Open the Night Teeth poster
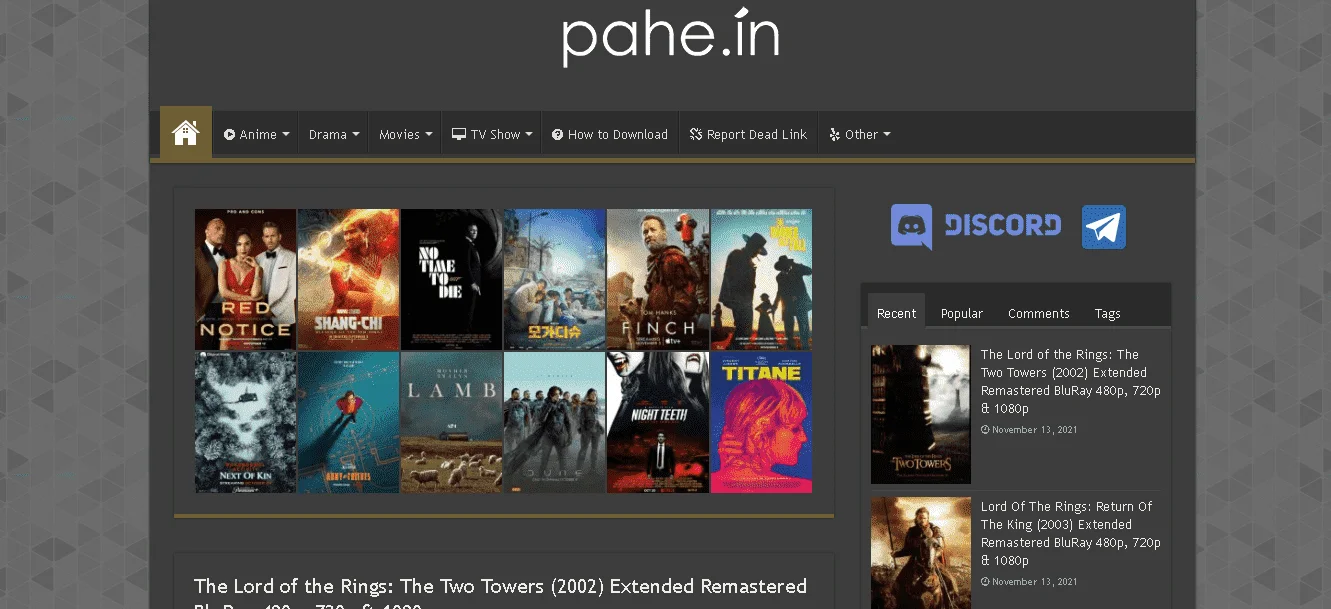1331x609 pixels. click(658, 422)
